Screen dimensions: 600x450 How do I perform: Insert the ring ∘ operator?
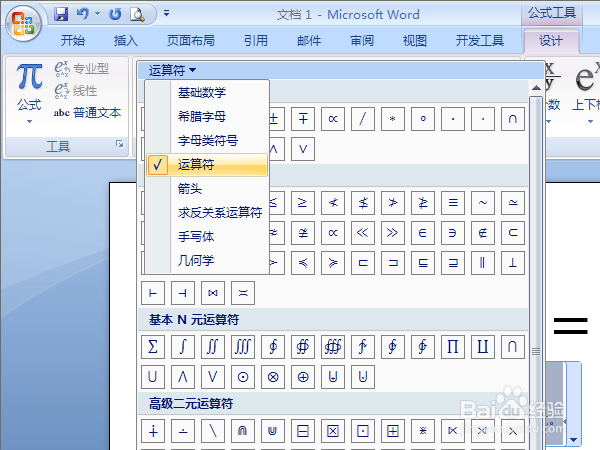click(423, 119)
